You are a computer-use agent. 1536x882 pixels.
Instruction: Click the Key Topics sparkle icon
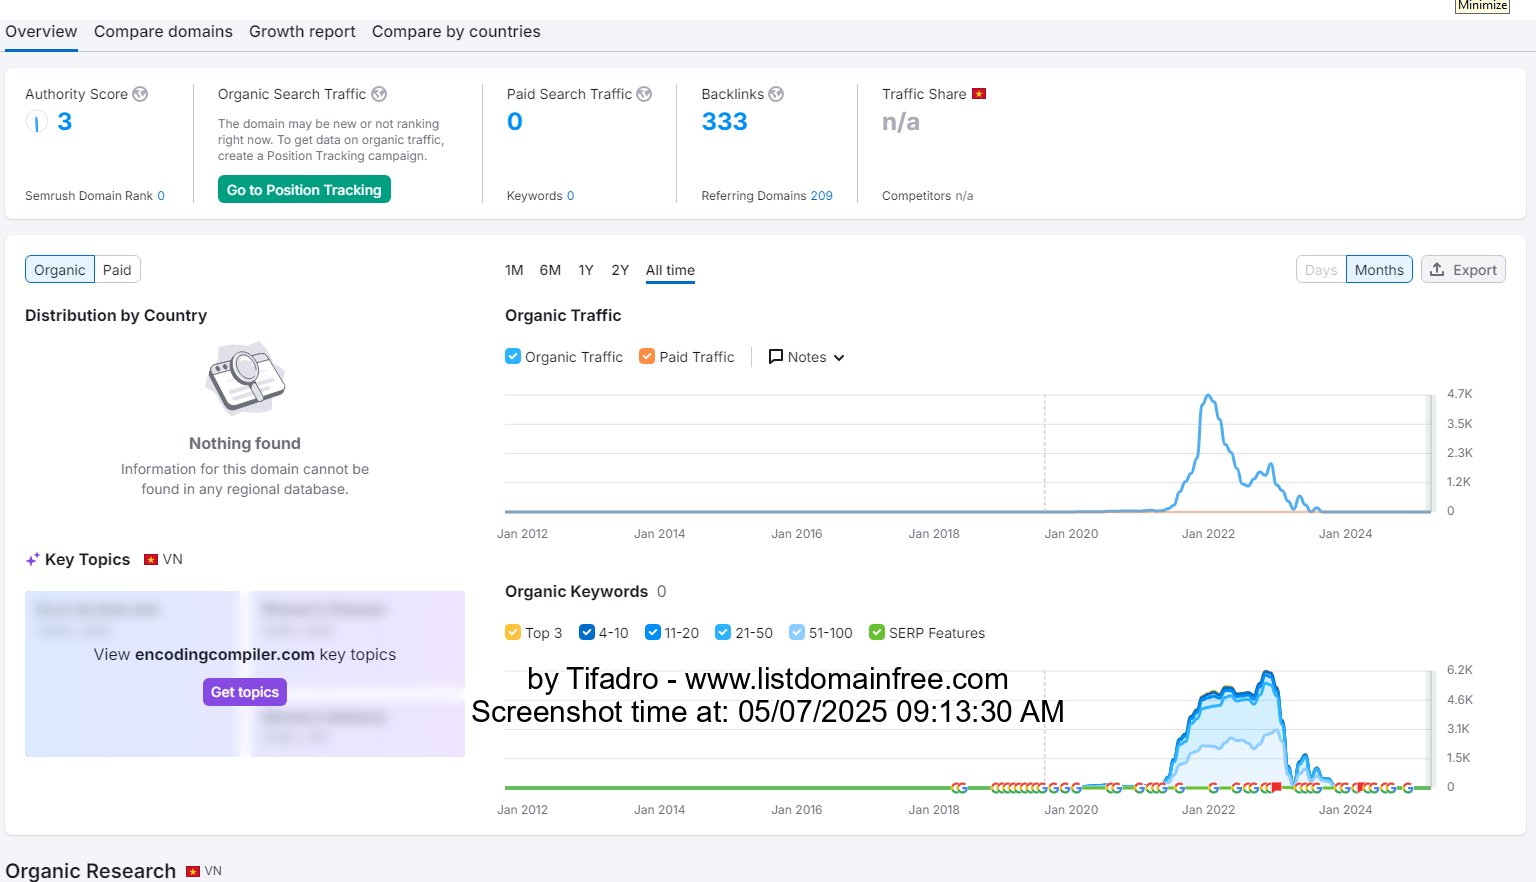coord(33,560)
